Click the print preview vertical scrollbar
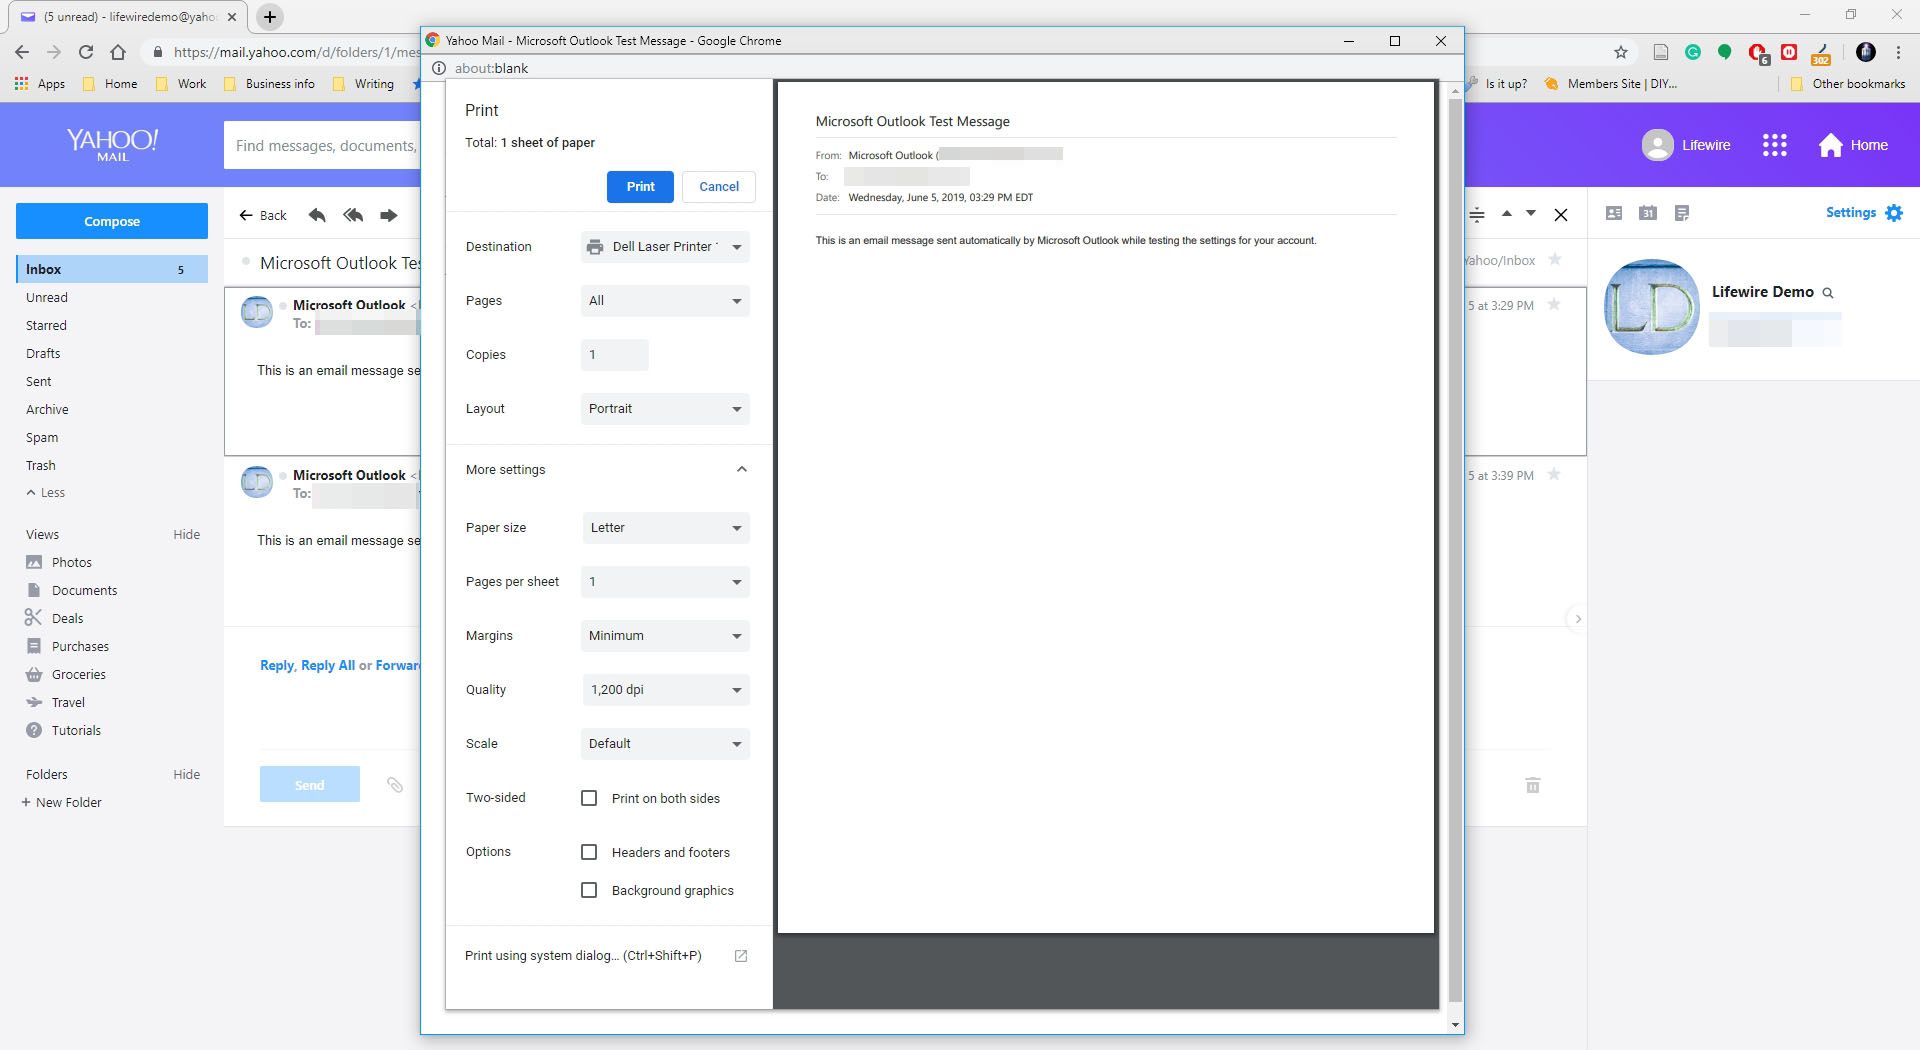The width and height of the screenshot is (1920, 1050). [x=1455, y=550]
